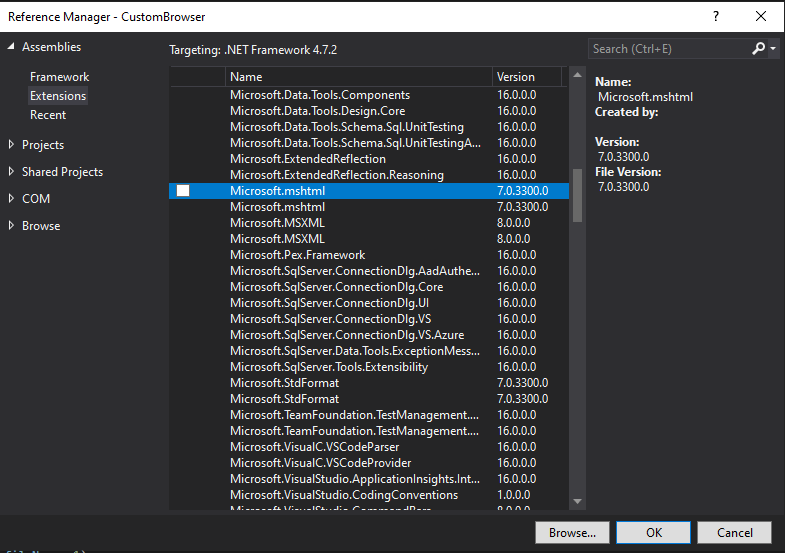
Task: Sort list by the Name column header
Action: 358,77
